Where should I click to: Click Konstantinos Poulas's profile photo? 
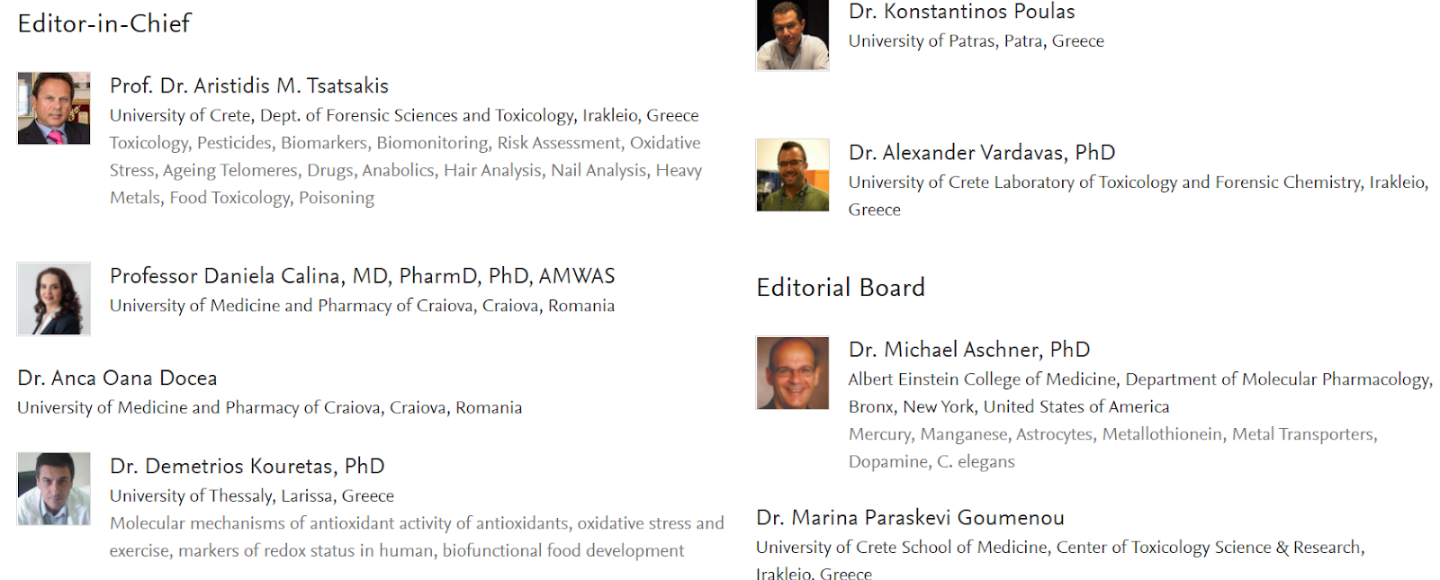click(x=793, y=35)
